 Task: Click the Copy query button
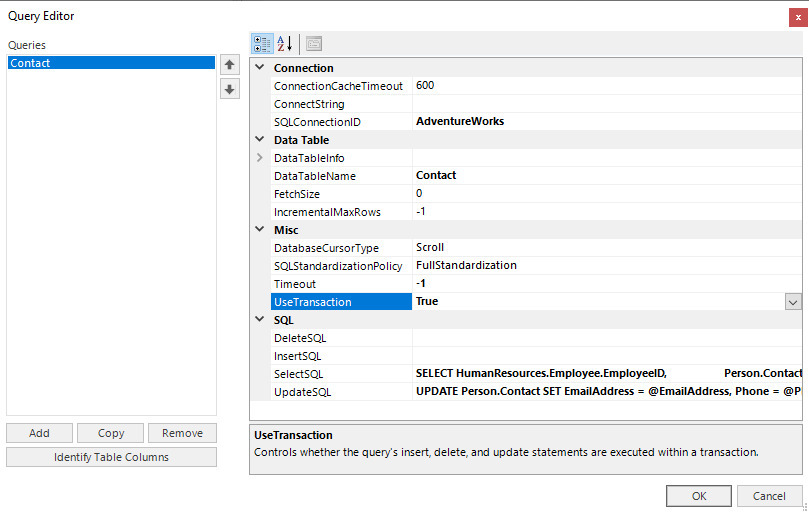(x=110, y=433)
